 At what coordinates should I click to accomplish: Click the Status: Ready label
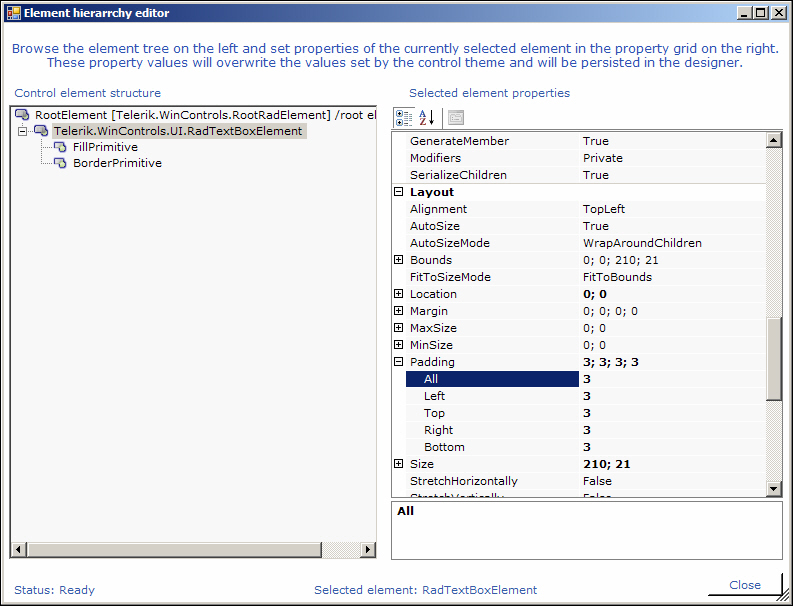coord(55,590)
